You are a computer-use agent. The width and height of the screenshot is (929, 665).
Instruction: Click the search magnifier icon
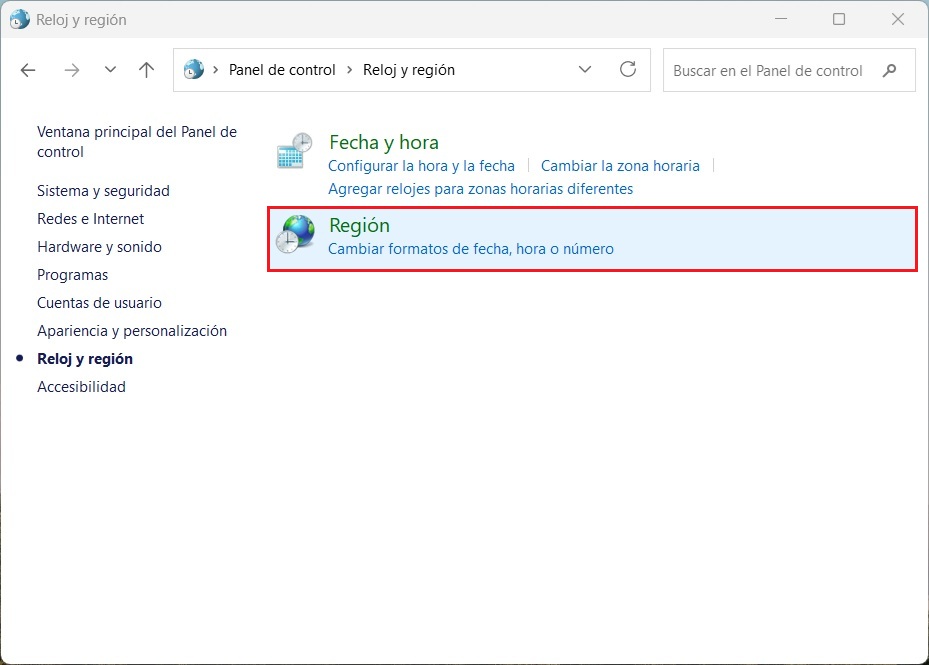coord(888,70)
